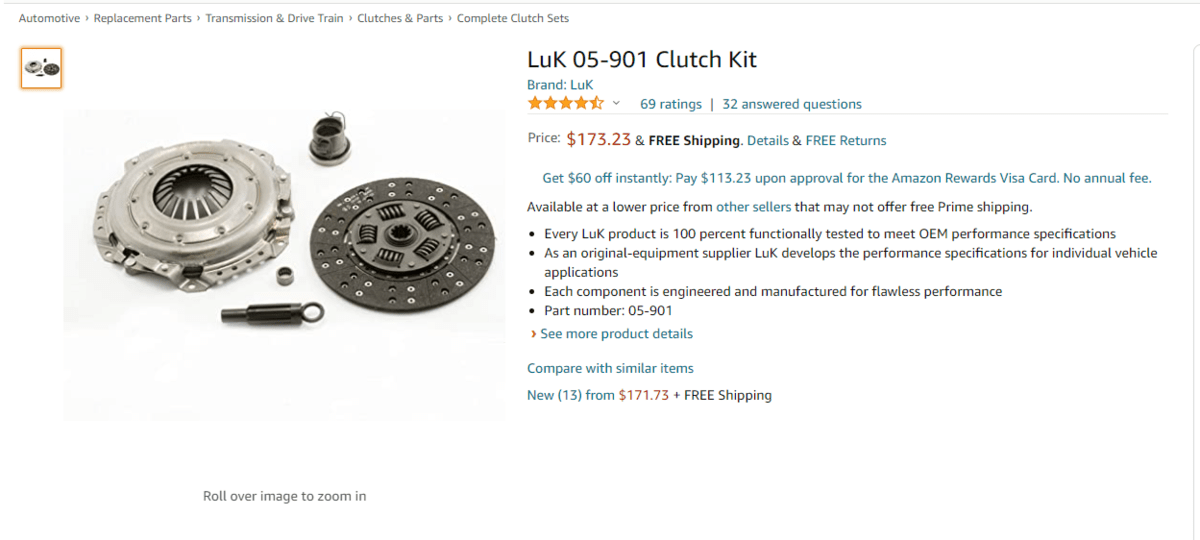This screenshot has height=540, width=1200.
Task: Click Compare with similar items
Action: pyautogui.click(x=610, y=368)
